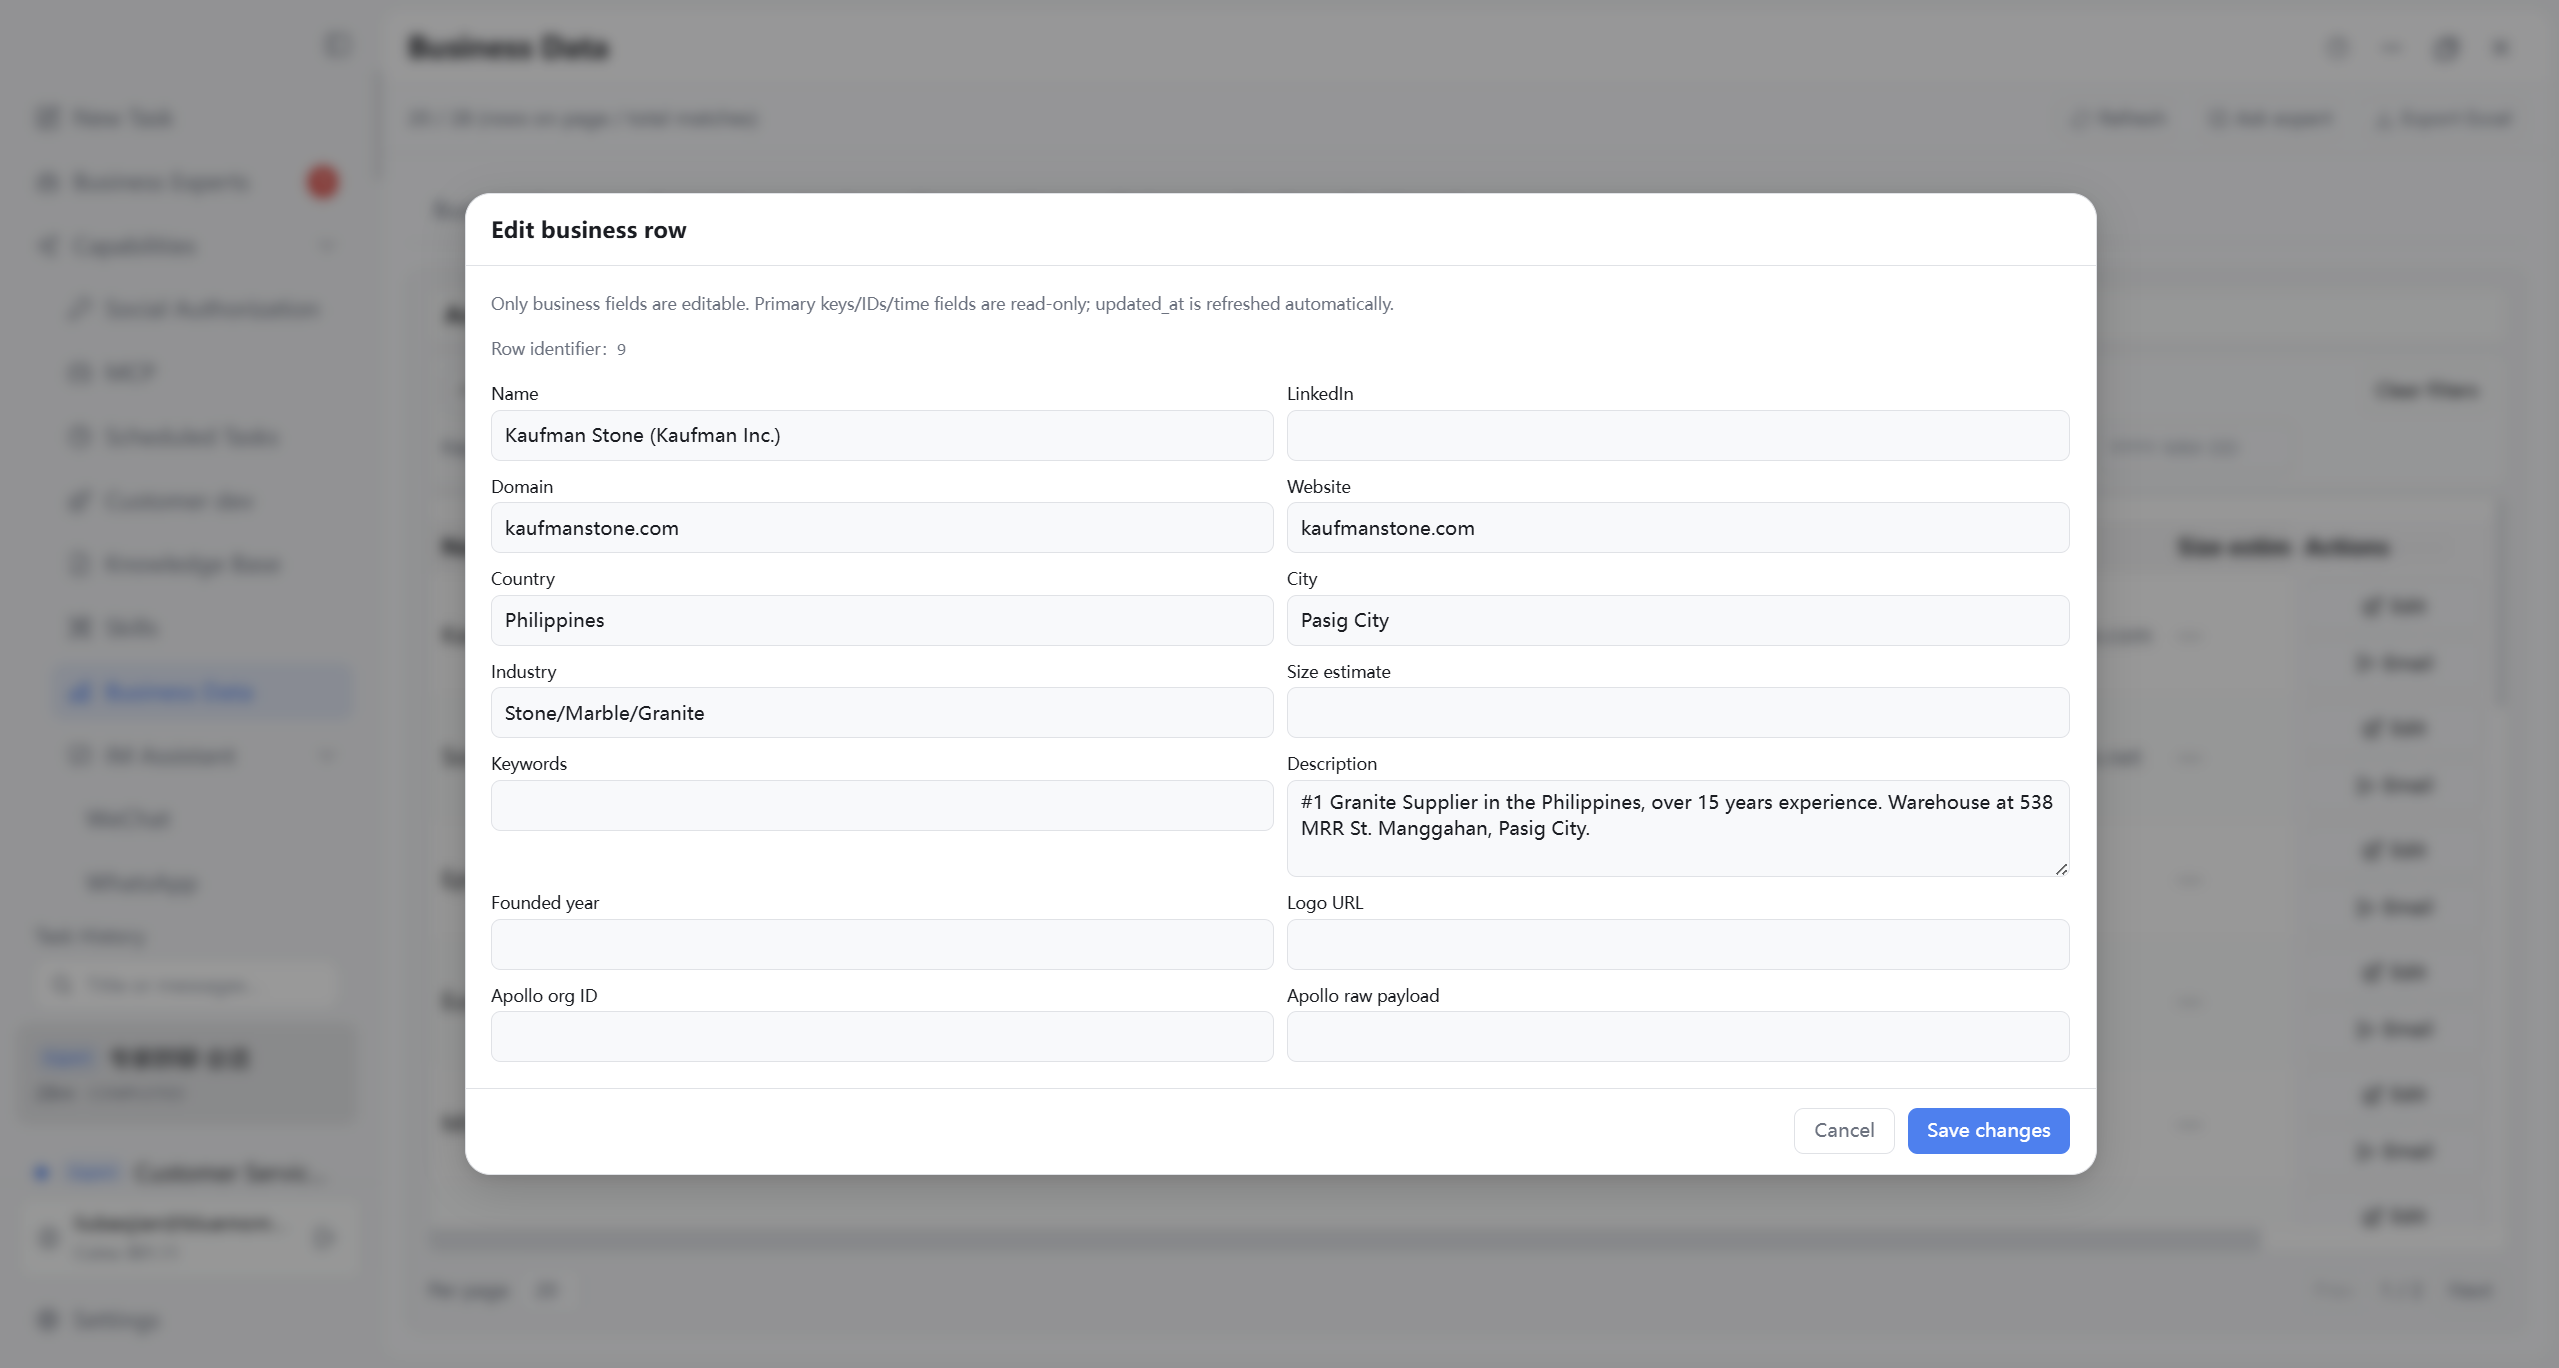
Task: Select the City field showing Pasig City
Action: tap(1677, 620)
